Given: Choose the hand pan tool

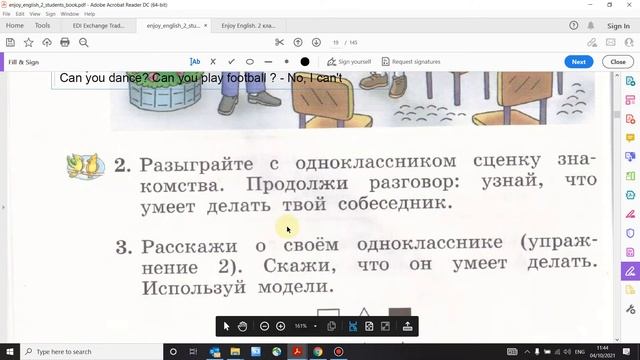Looking at the screenshot, I should point(242,326).
